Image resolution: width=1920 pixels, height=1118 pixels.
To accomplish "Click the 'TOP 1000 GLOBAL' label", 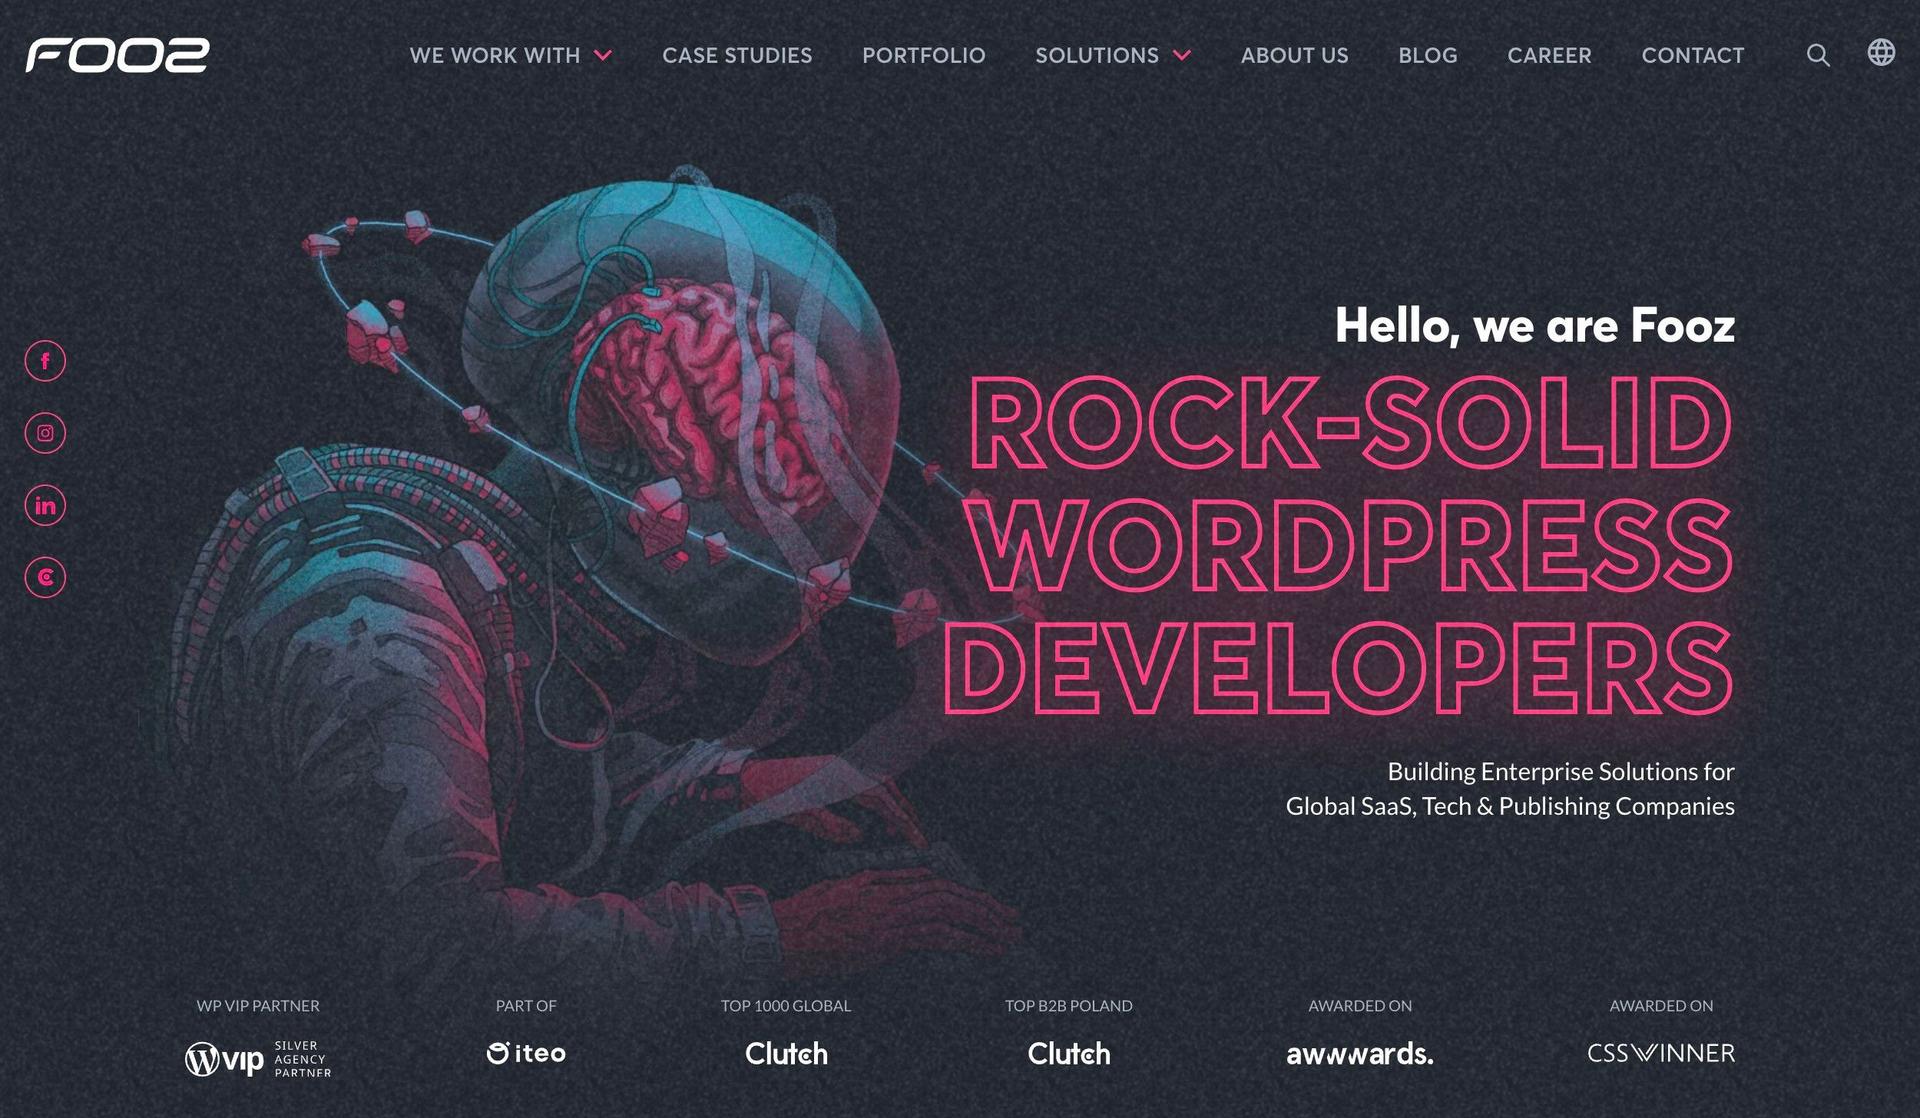I will 786,1006.
